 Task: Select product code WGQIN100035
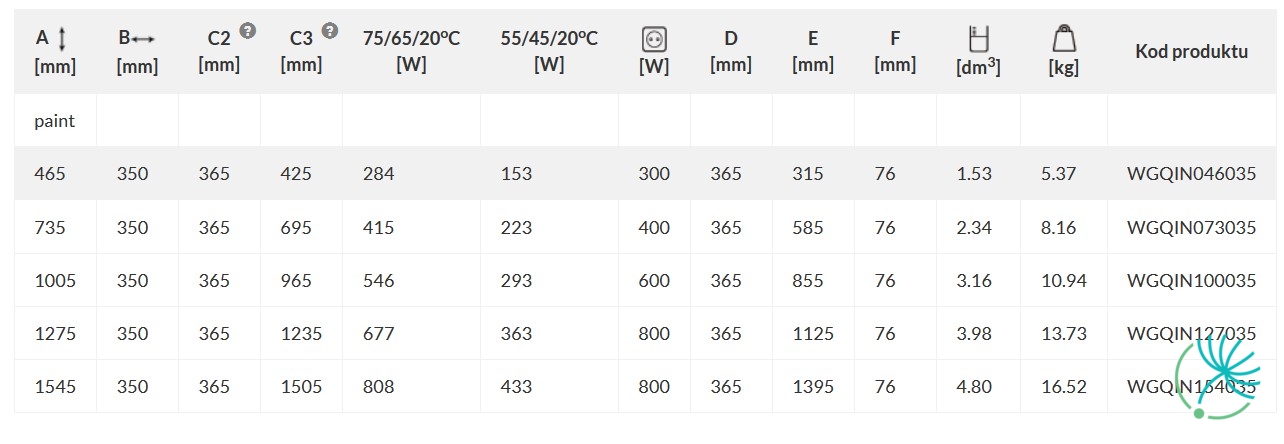pyautogui.click(x=1191, y=280)
